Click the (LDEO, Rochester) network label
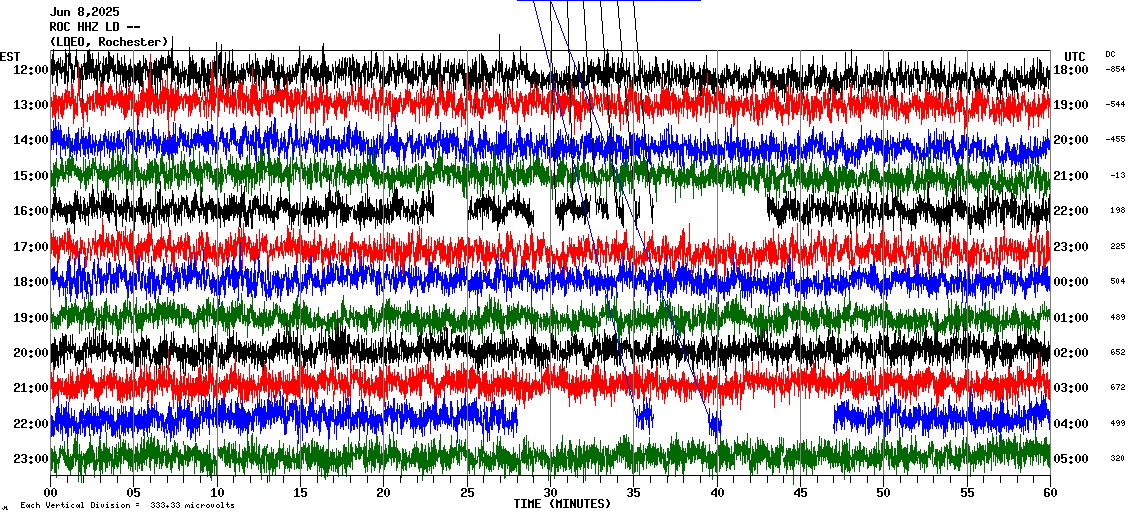Viewport: 1130px width, 519px height. [109, 42]
